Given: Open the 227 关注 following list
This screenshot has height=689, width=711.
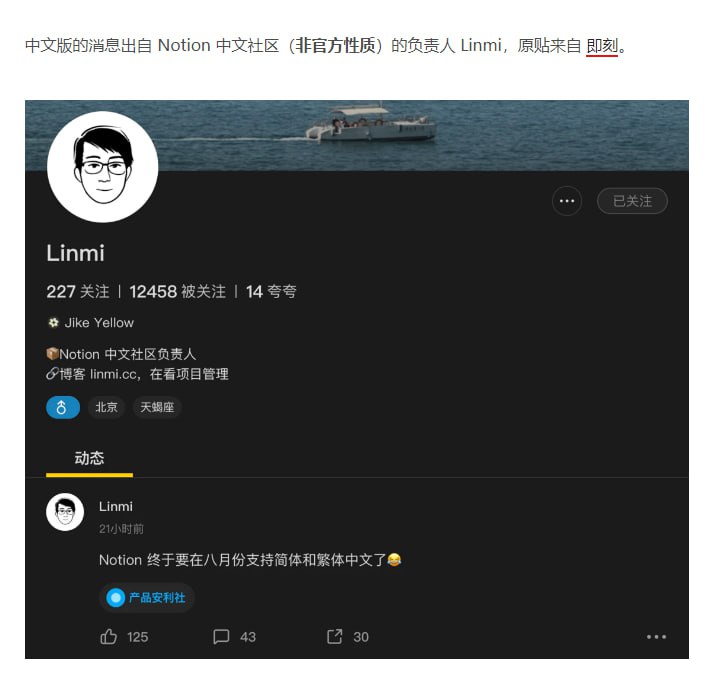Looking at the screenshot, I should [x=78, y=292].
